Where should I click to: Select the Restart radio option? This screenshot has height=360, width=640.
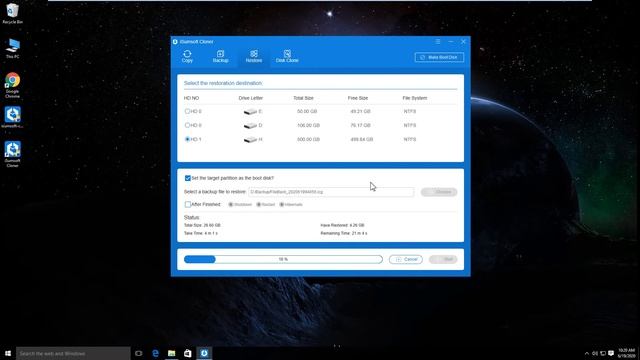coord(258,204)
